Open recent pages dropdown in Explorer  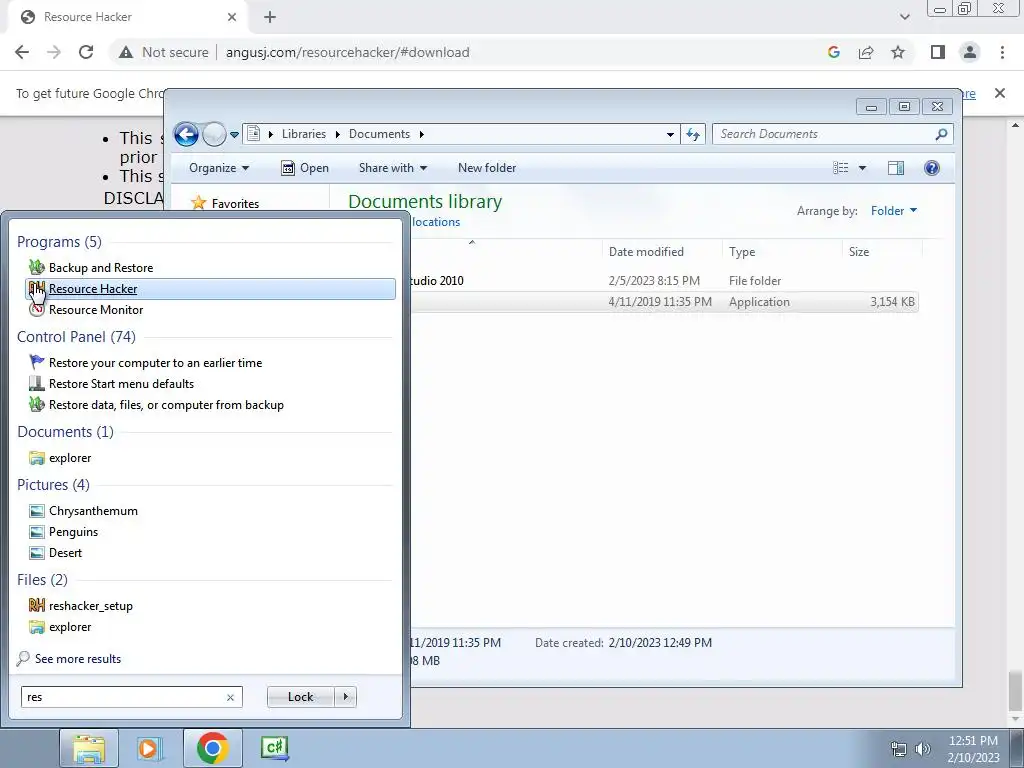pos(234,135)
